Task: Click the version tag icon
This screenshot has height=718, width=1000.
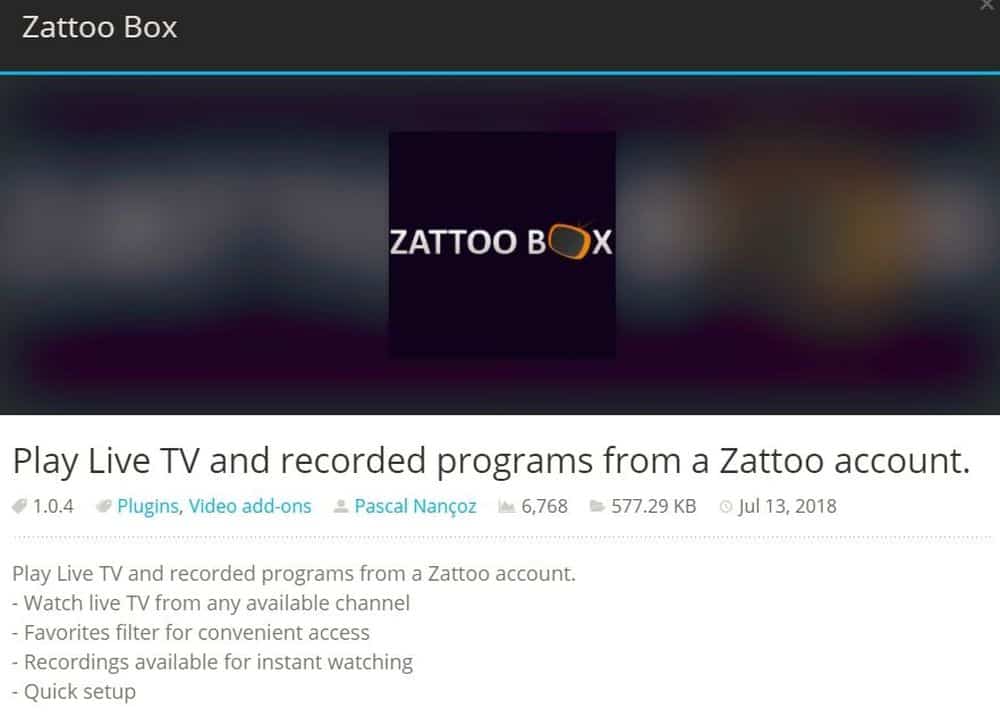Action: pos(19,506)
